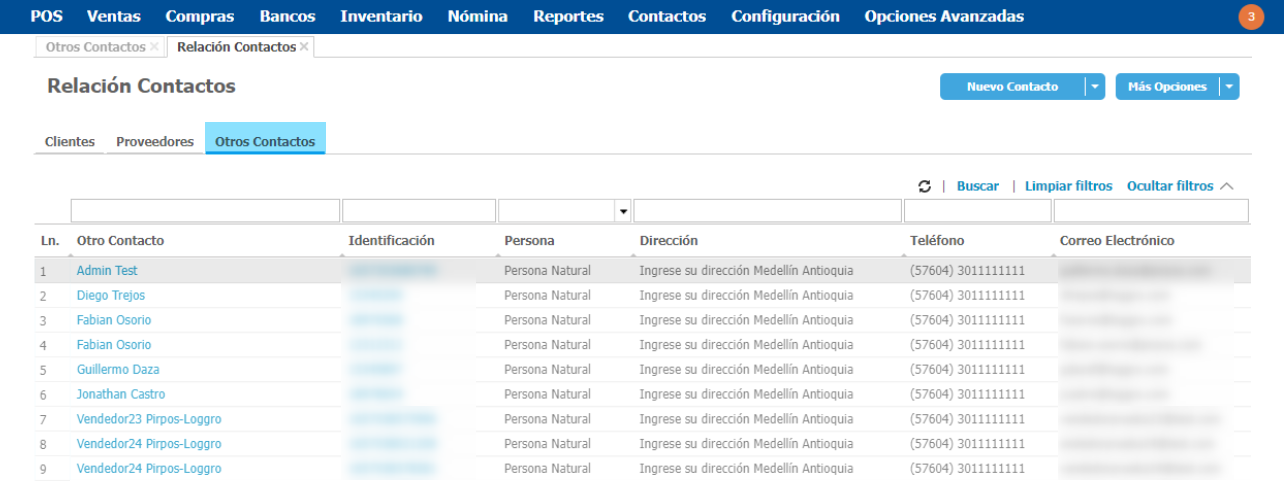The image size is (1284, 481).
Task: Click the Teléfono filter input field
Action: click(x=977, y=211)
